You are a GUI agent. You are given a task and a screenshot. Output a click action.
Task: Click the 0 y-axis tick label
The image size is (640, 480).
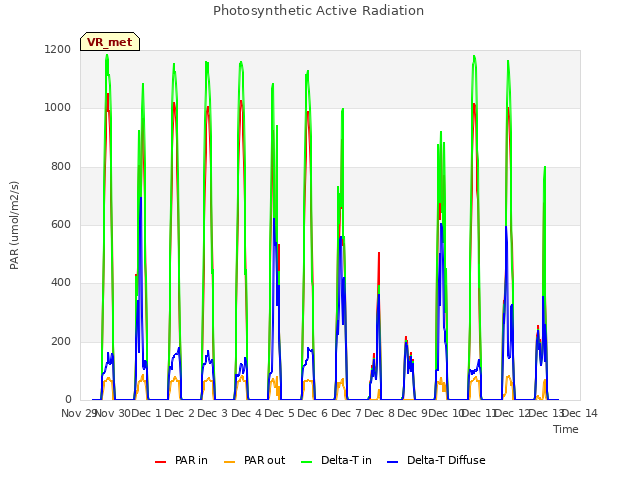(x=68, y=399)
